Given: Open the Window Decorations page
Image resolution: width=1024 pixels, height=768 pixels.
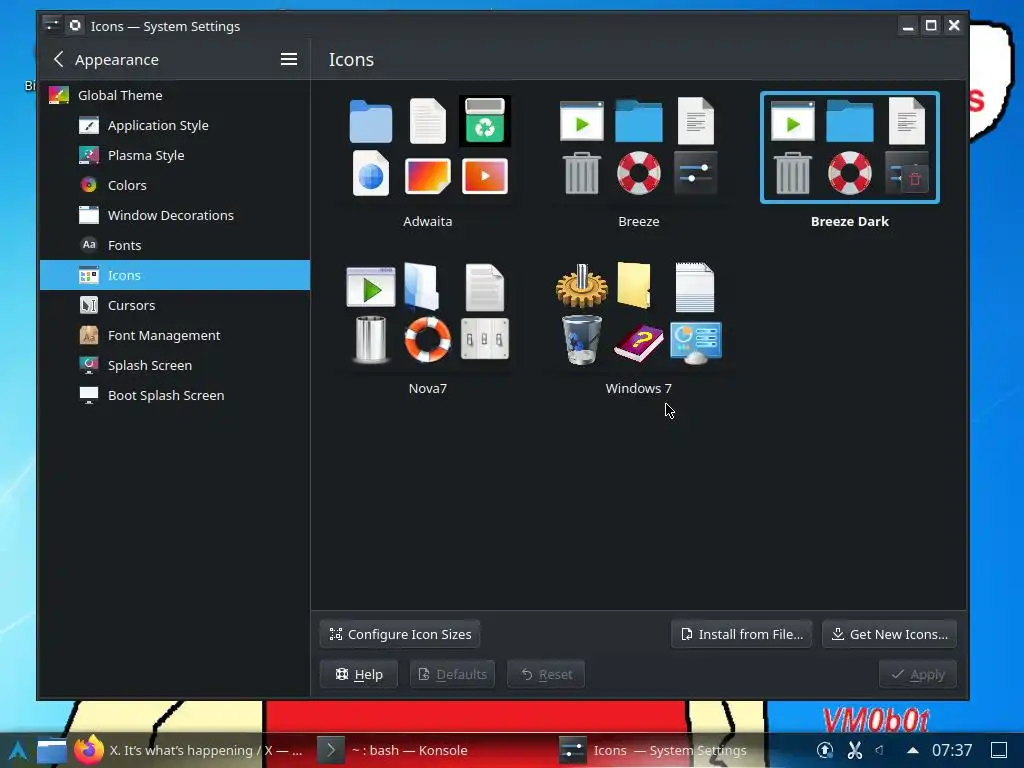Looking at the screenshot, I should pyautogui.click(x=175, y=216).
